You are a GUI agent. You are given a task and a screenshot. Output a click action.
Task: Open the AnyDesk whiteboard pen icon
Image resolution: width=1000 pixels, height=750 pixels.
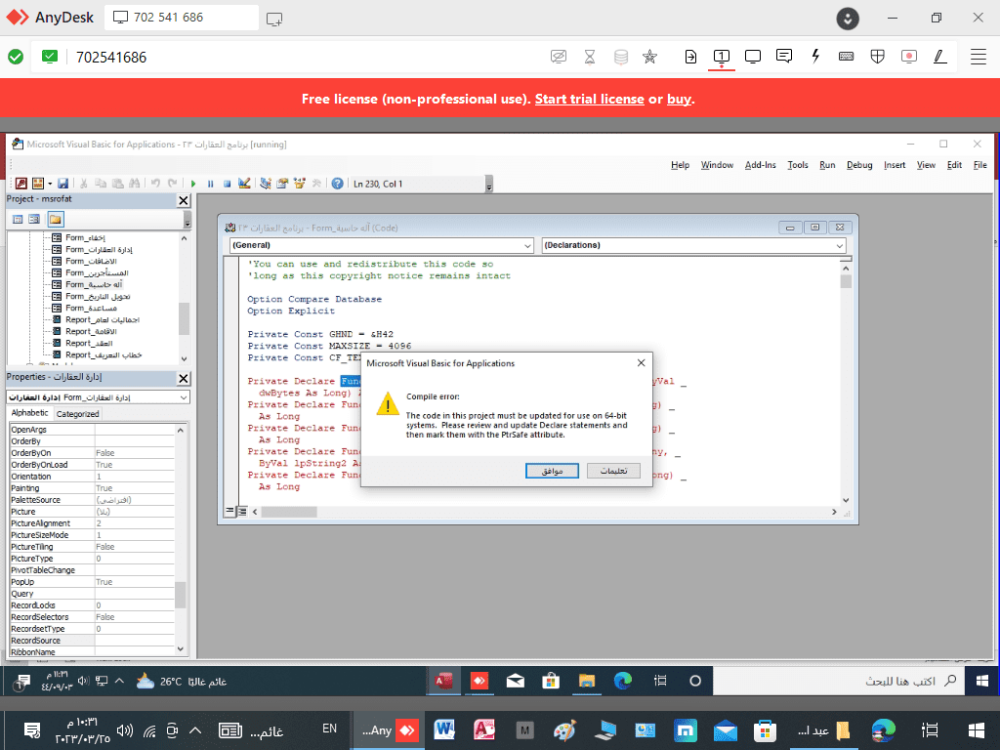940,57
